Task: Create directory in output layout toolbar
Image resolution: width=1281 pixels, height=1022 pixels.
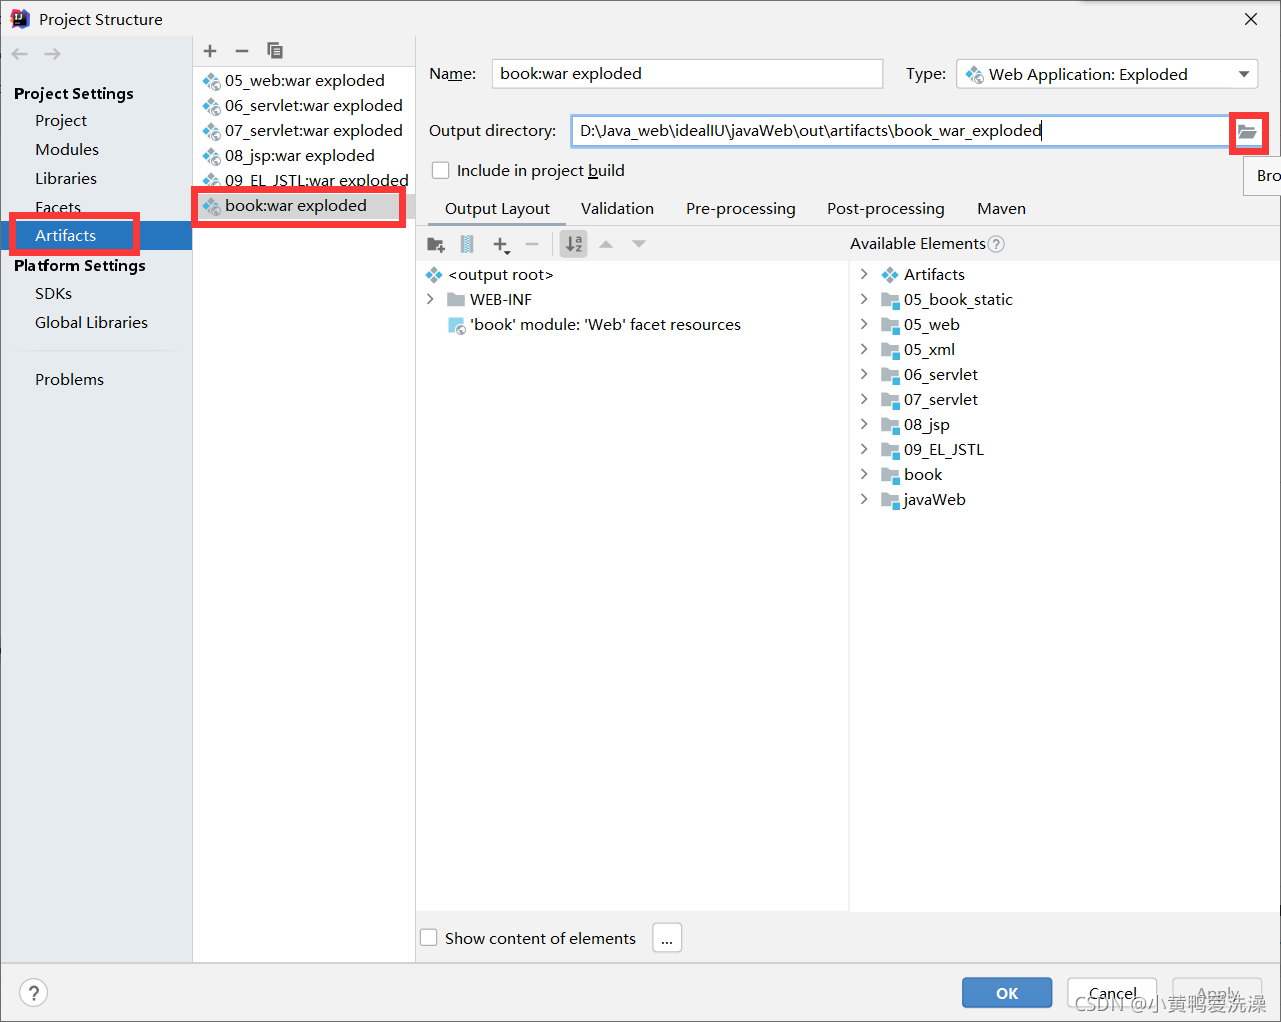Action: 436,244
